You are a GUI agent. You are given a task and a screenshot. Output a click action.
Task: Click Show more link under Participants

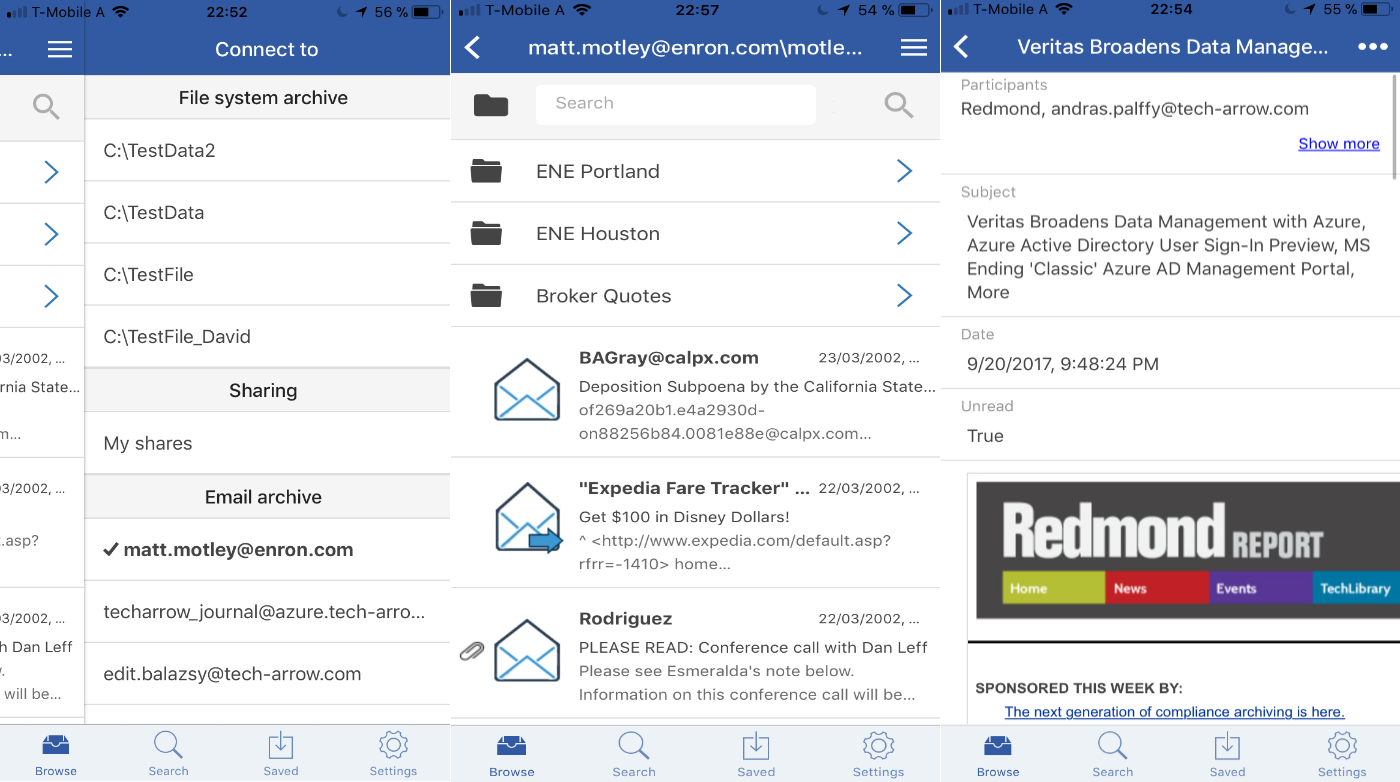[x=1338, y=144]
